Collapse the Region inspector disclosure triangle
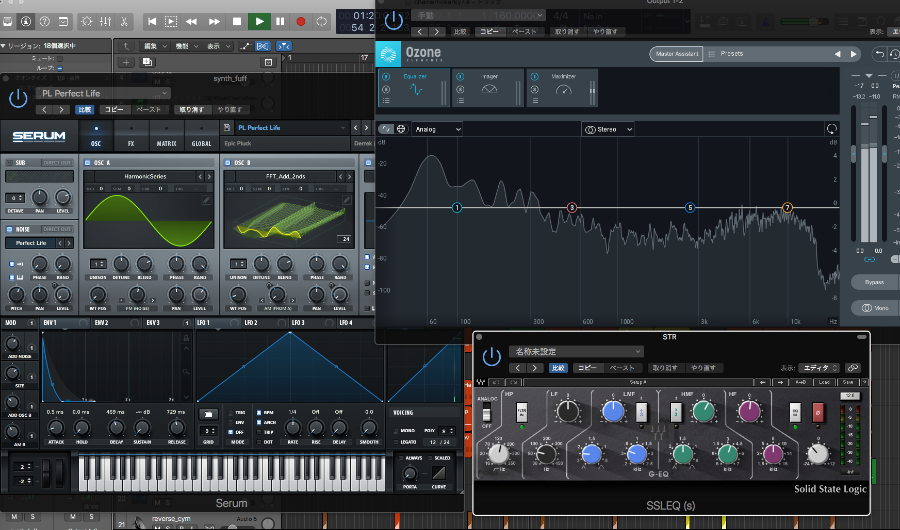This screenshot has width=900, height=530. click(4, 45)
